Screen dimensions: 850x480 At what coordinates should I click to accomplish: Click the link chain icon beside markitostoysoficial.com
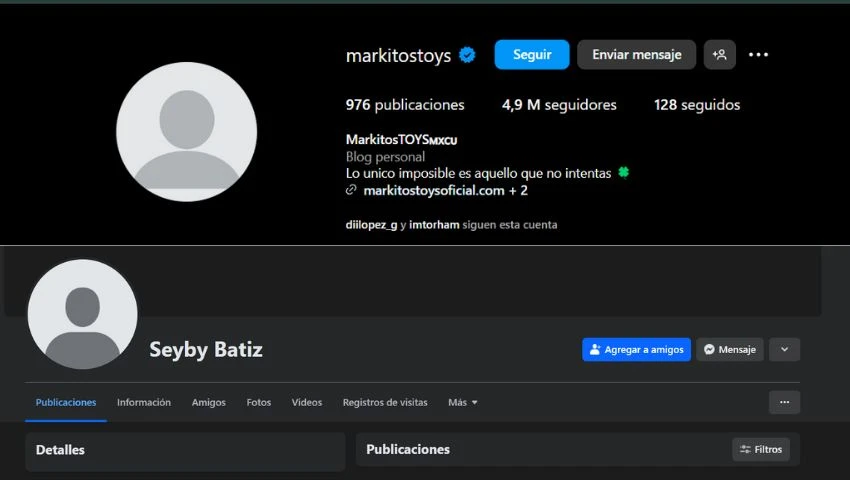click(x=351, y=190)
